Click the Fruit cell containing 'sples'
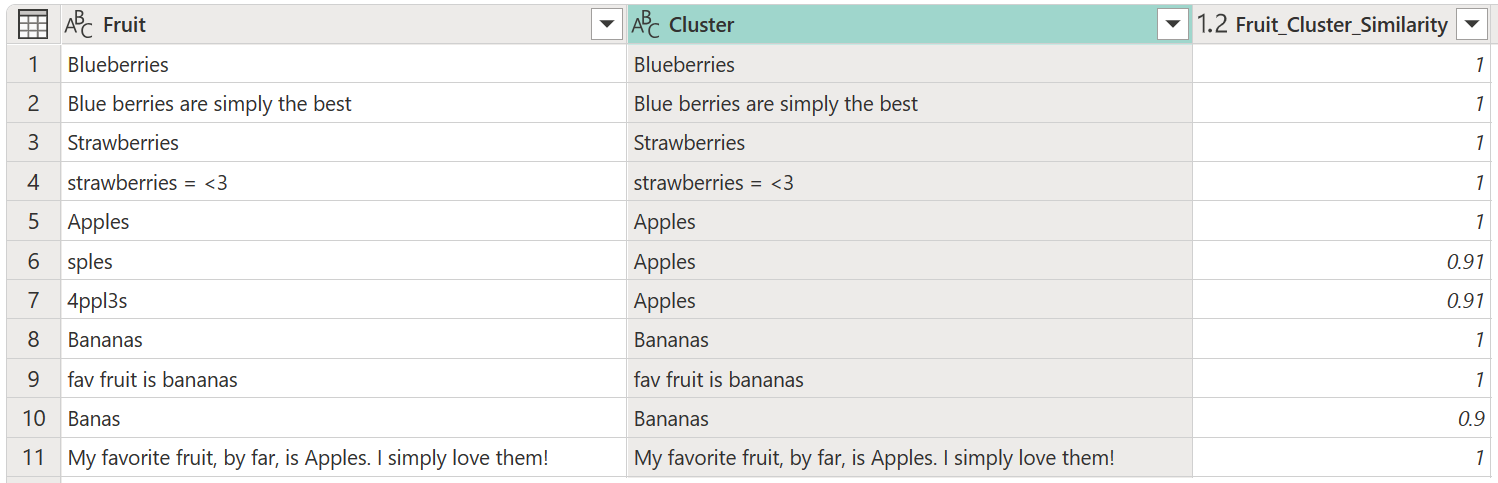The height and width of the screenshot is (483, 1498). [344, 262]
